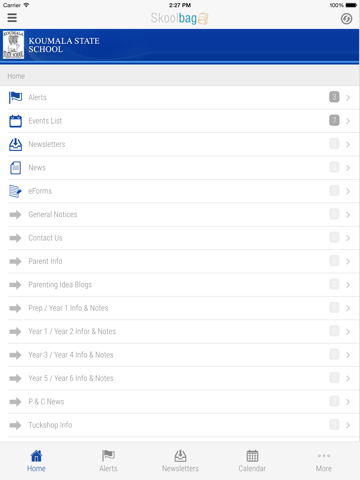Tap the P & C News arrow icon
The height and width of the screenshot is (480, 360).
[15, 402]
